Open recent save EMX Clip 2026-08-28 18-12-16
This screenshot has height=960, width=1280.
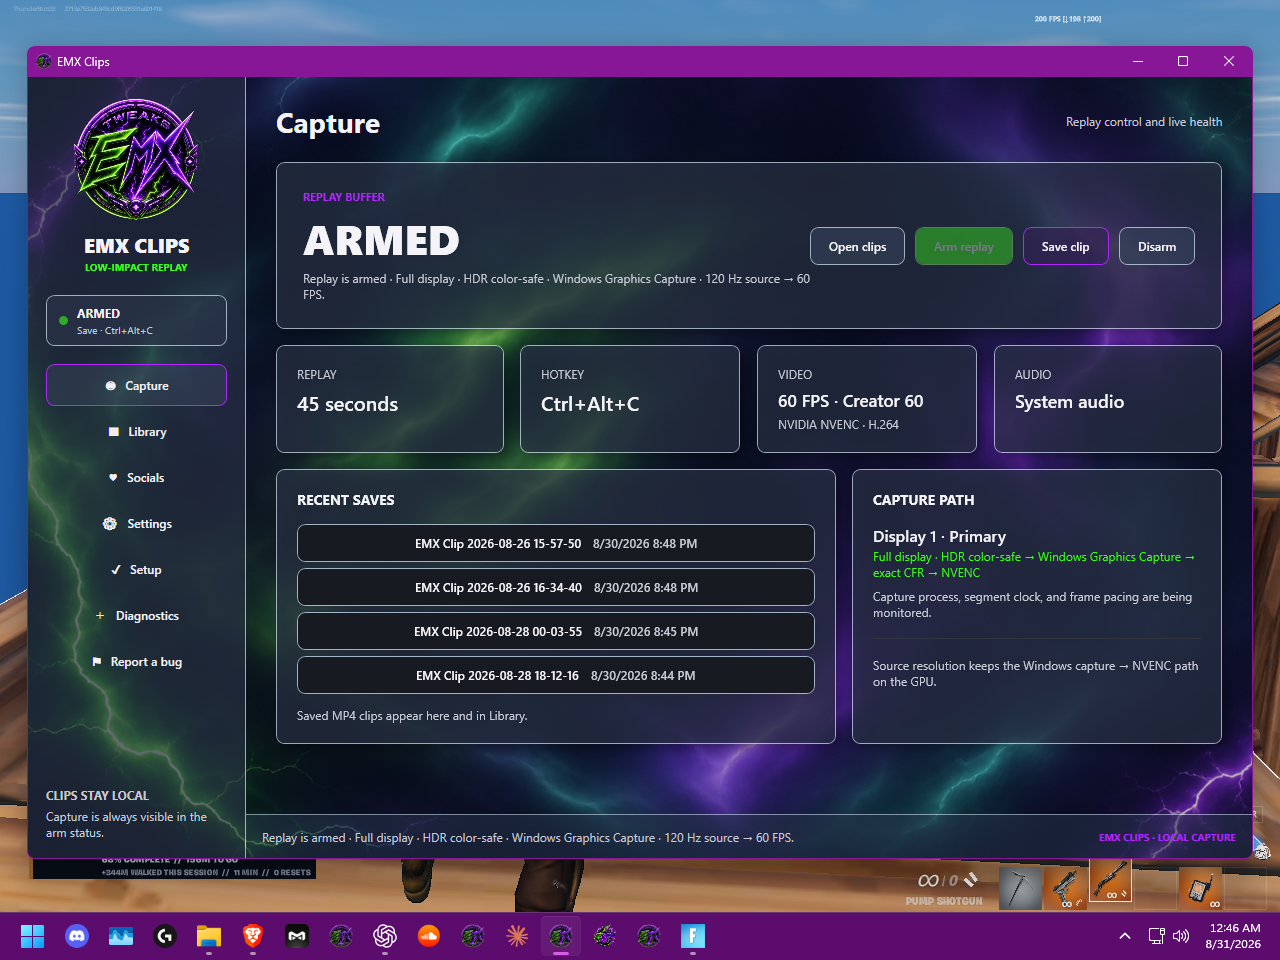(556, 675)
